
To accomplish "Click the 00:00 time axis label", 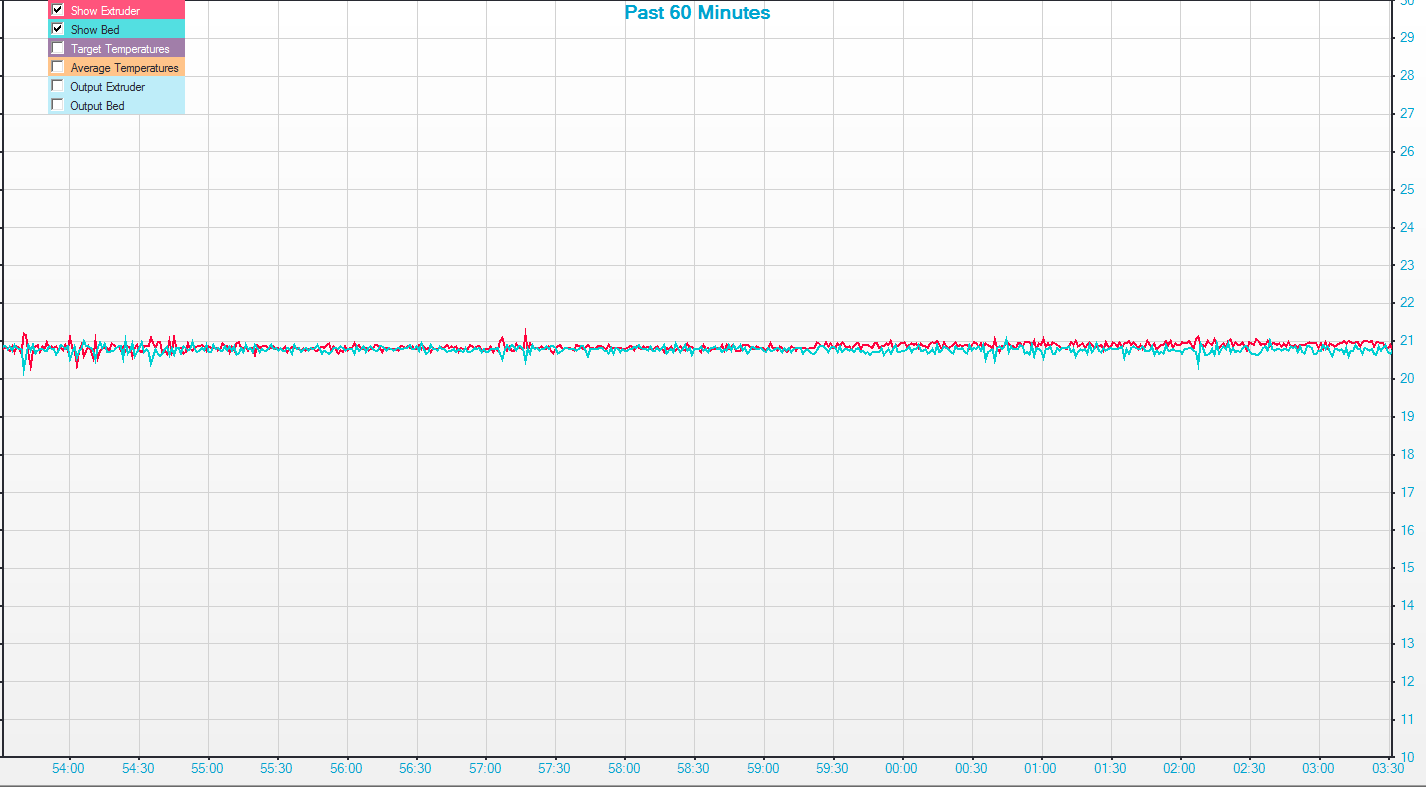I will [902, 769].
